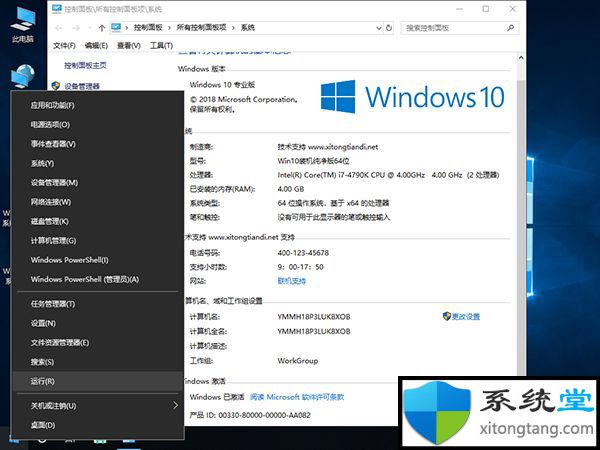Go up one level with the up arrow

coord(101,28)
